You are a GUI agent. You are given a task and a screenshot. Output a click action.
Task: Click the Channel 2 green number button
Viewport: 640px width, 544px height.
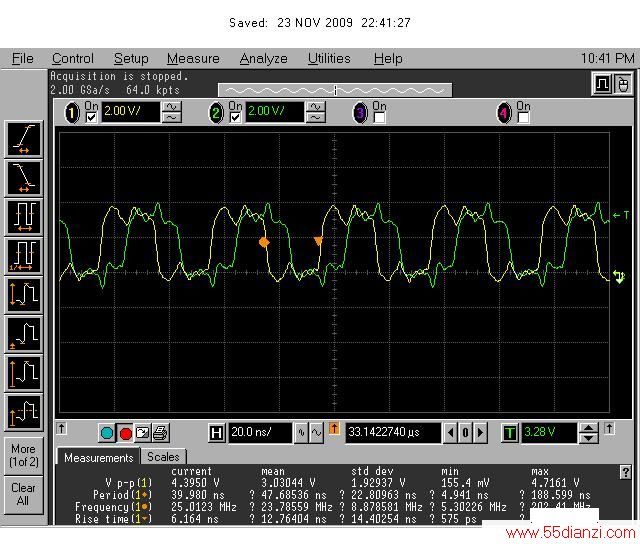pyautogui.click(x=216, y=113)
